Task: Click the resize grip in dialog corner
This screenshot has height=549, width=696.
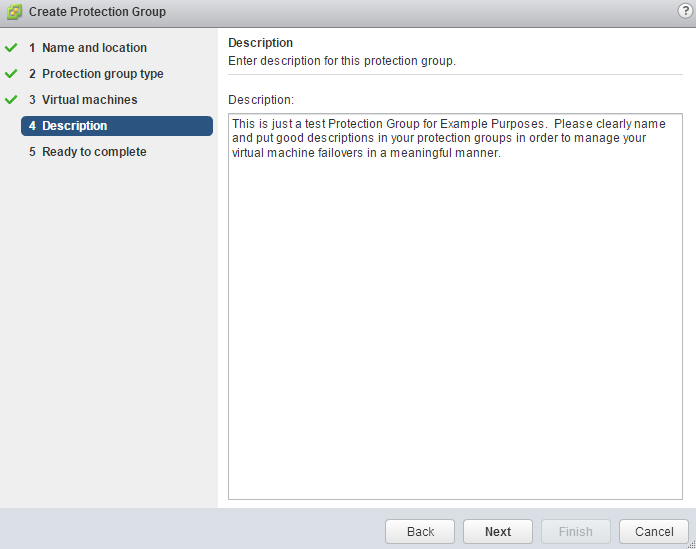Action: (690, 543)
